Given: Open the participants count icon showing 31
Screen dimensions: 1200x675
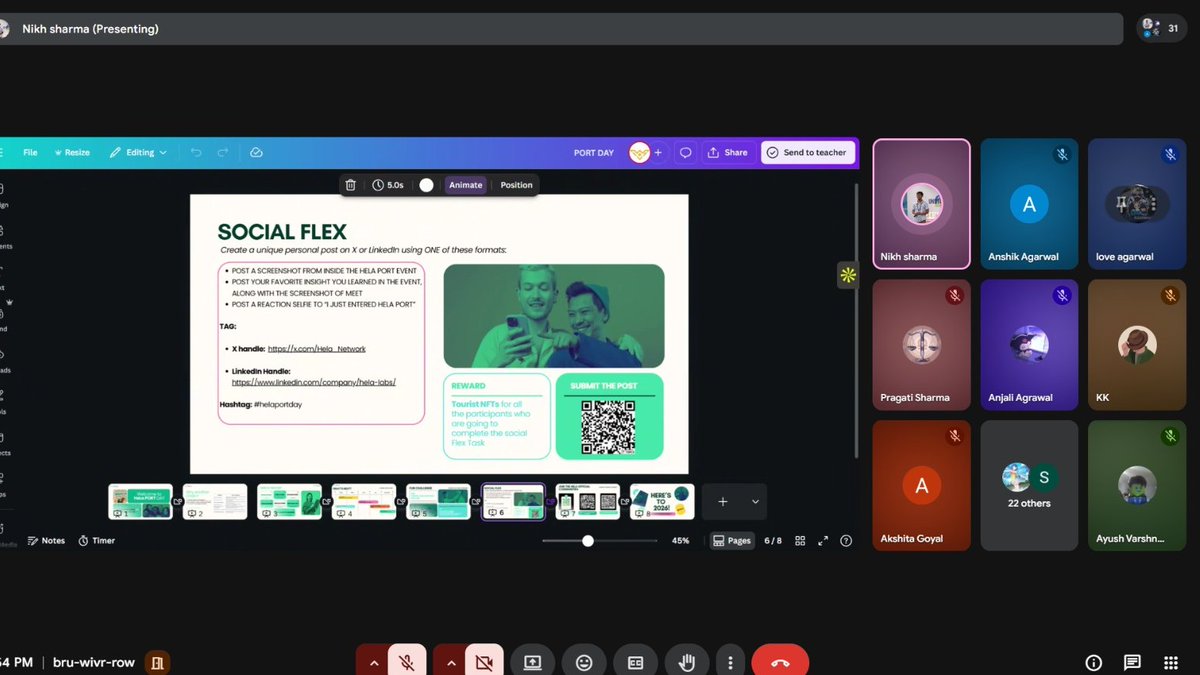Looking at the screenshot, I should (1162, 28).
